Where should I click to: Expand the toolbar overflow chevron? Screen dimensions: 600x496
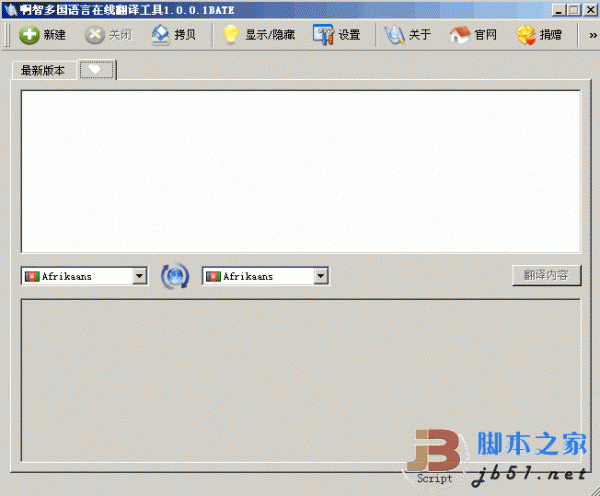(593, 36)
